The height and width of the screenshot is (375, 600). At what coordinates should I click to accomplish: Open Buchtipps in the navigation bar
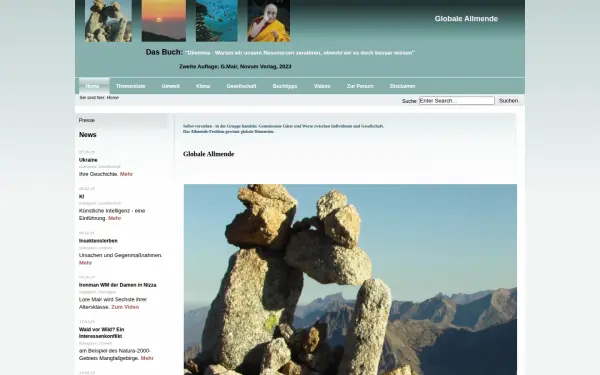(x=285, y=86)
